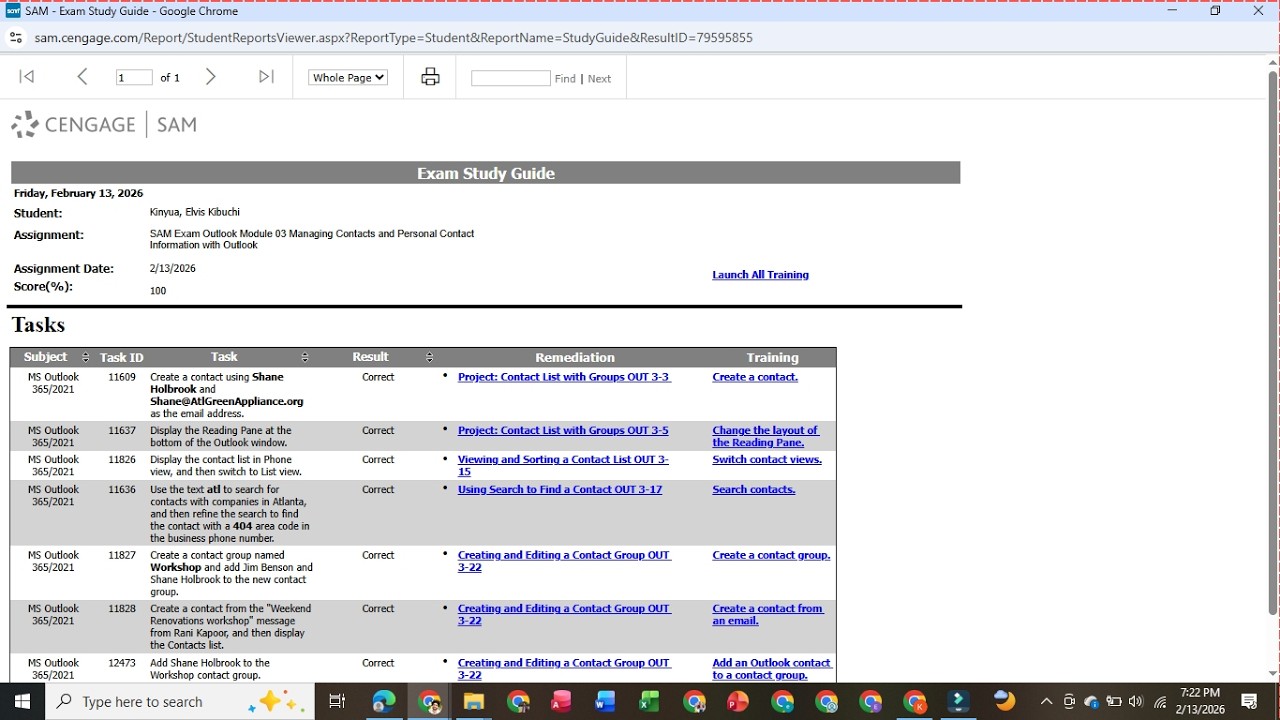Click the current page number field
The width and height of the screenshot is (1280, 720).
coord(134,77)
